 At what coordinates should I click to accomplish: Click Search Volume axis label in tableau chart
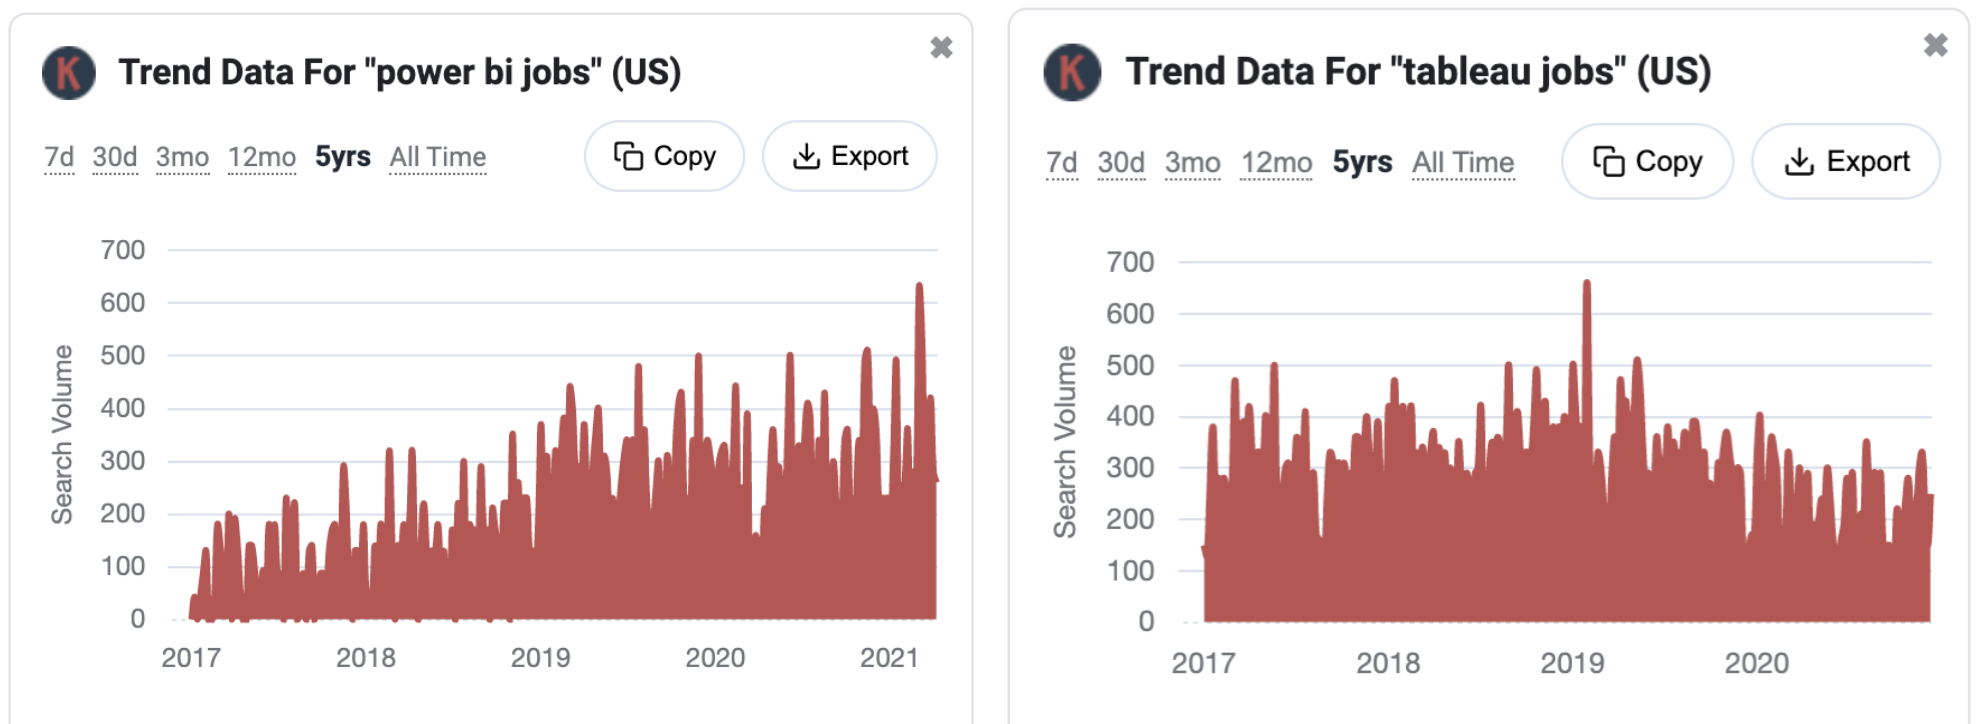click(x=1065, y=442)
